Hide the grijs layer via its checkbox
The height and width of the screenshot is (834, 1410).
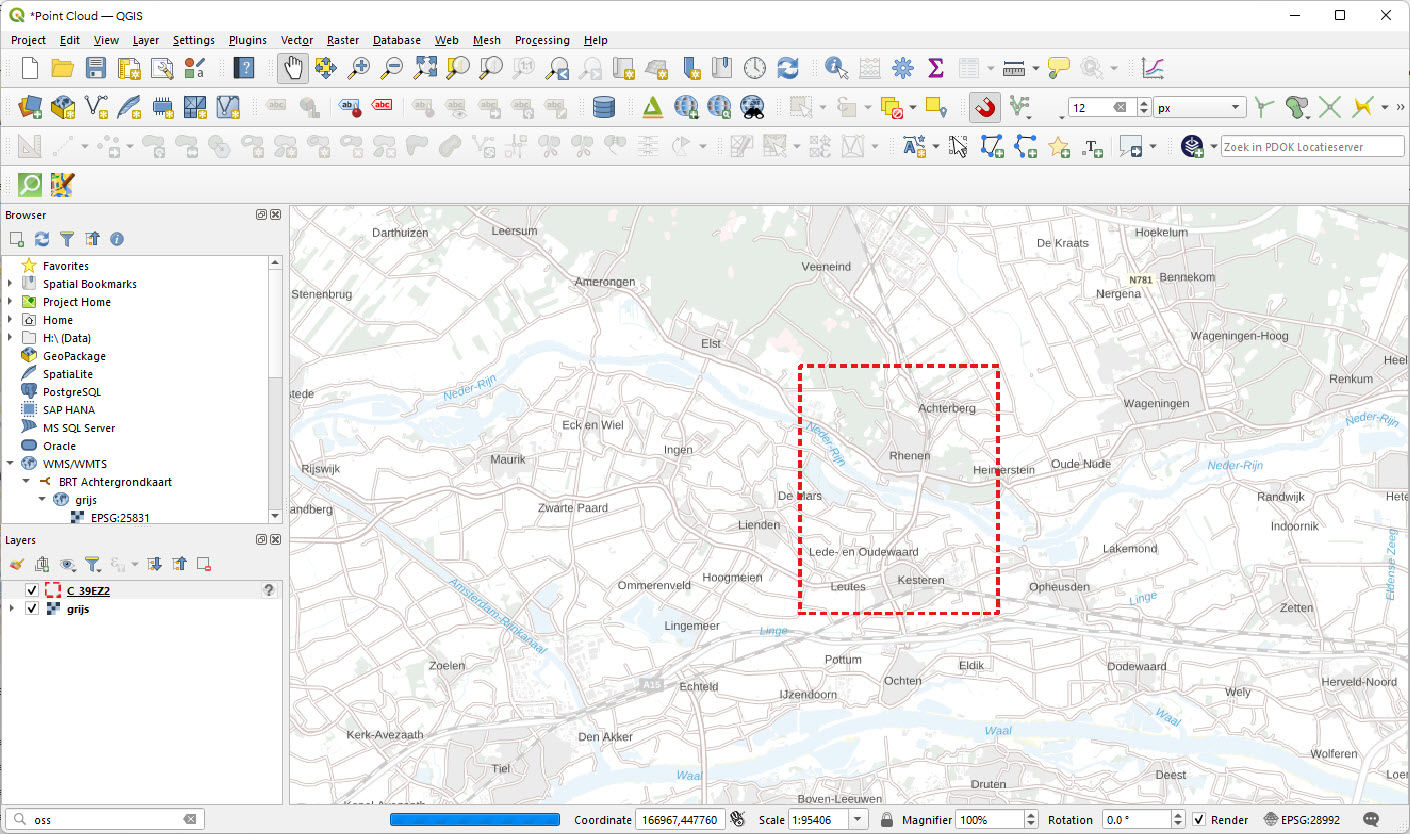(31, 608)
